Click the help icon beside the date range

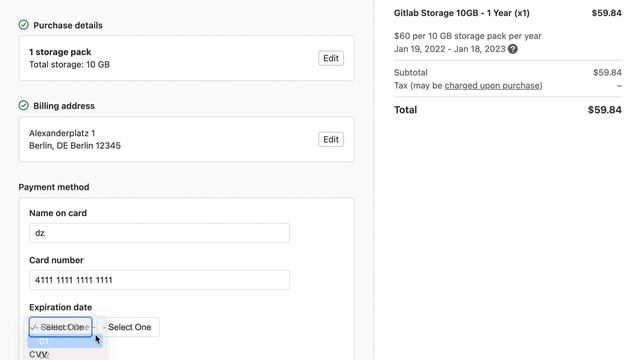[513, 49]
